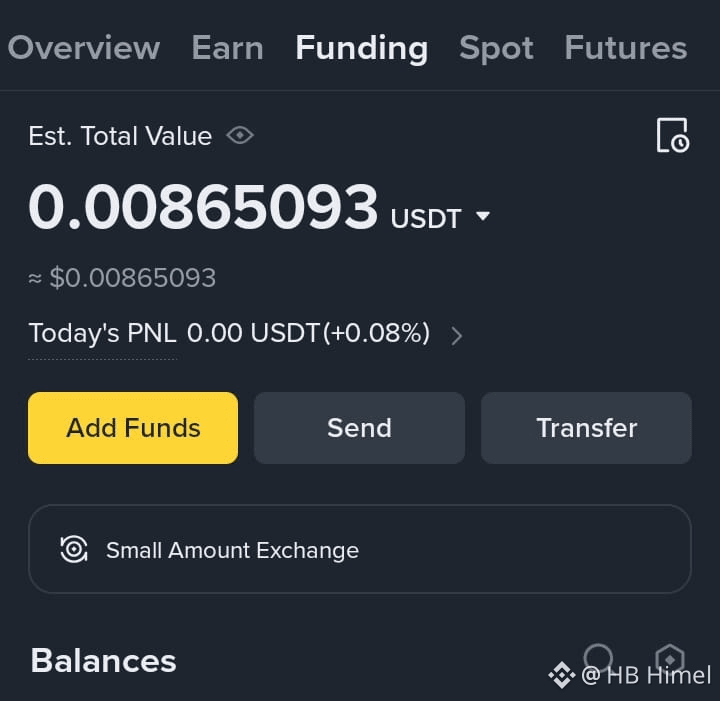Go to the Futures tab
720x701 pixels.
[626, 48]
